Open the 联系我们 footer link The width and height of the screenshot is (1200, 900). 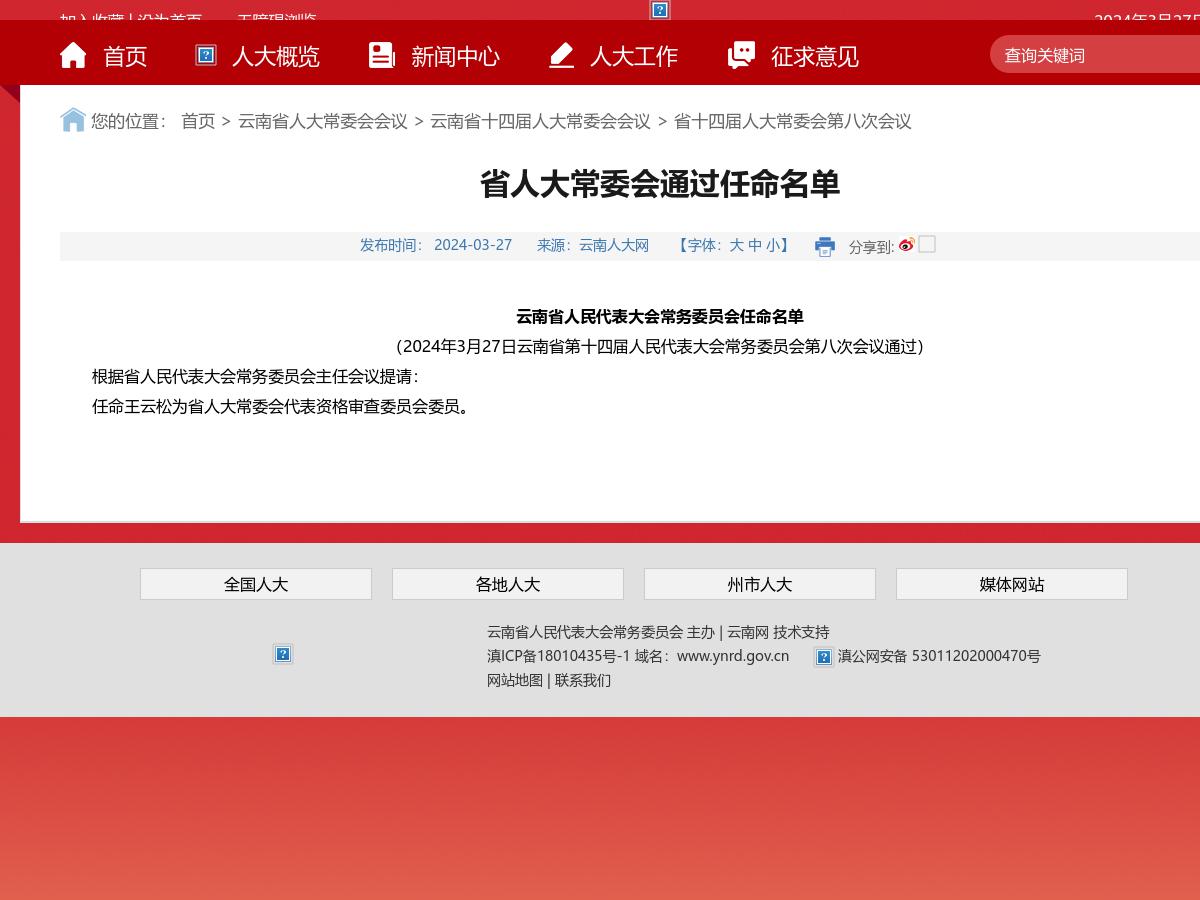click(x=583, y=680)
